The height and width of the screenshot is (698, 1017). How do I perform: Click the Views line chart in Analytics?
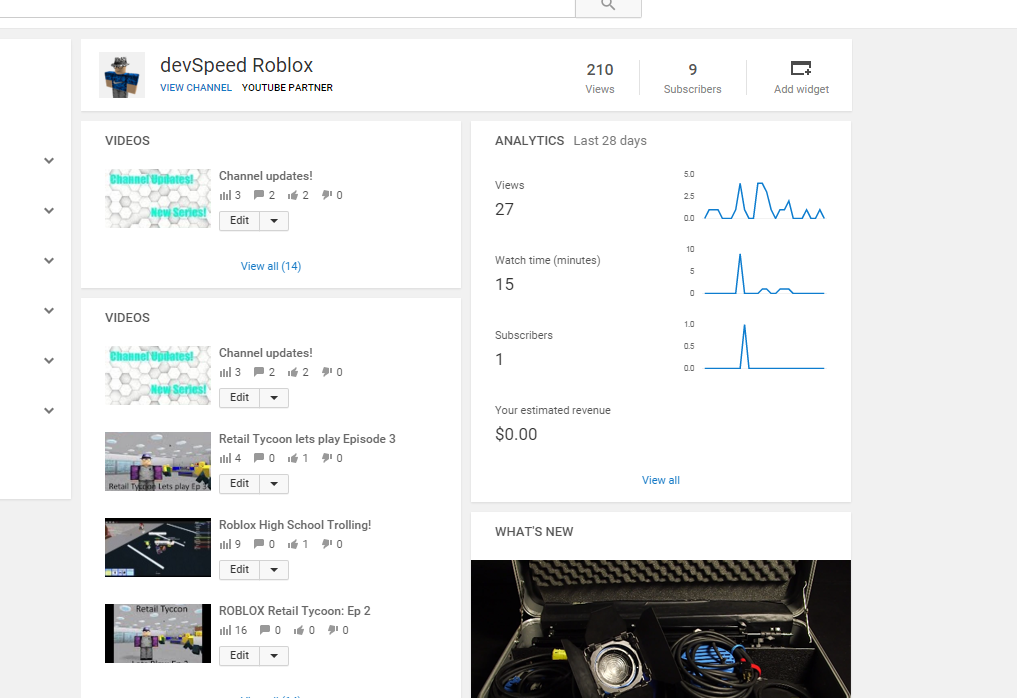[x=764, y=200]
